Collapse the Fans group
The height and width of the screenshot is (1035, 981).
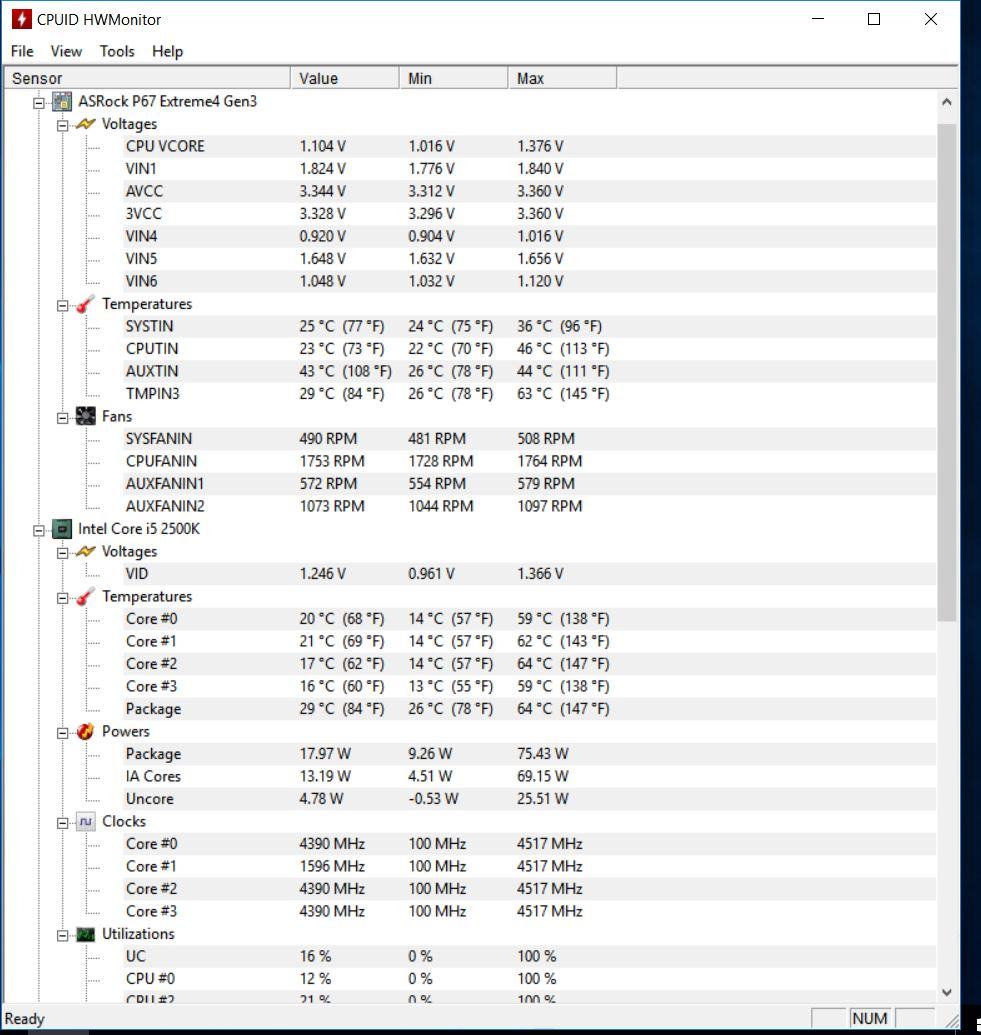click(63, 418)
